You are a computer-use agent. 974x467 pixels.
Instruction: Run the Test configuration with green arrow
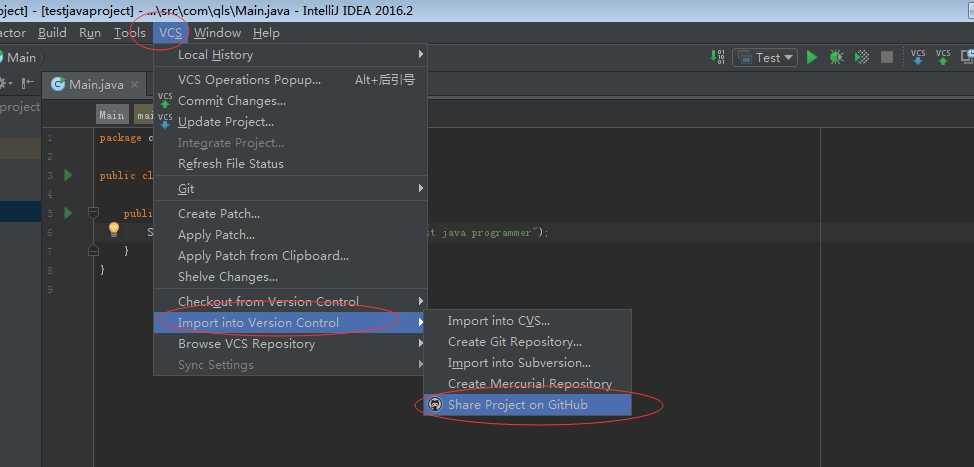tap(811, 57)
